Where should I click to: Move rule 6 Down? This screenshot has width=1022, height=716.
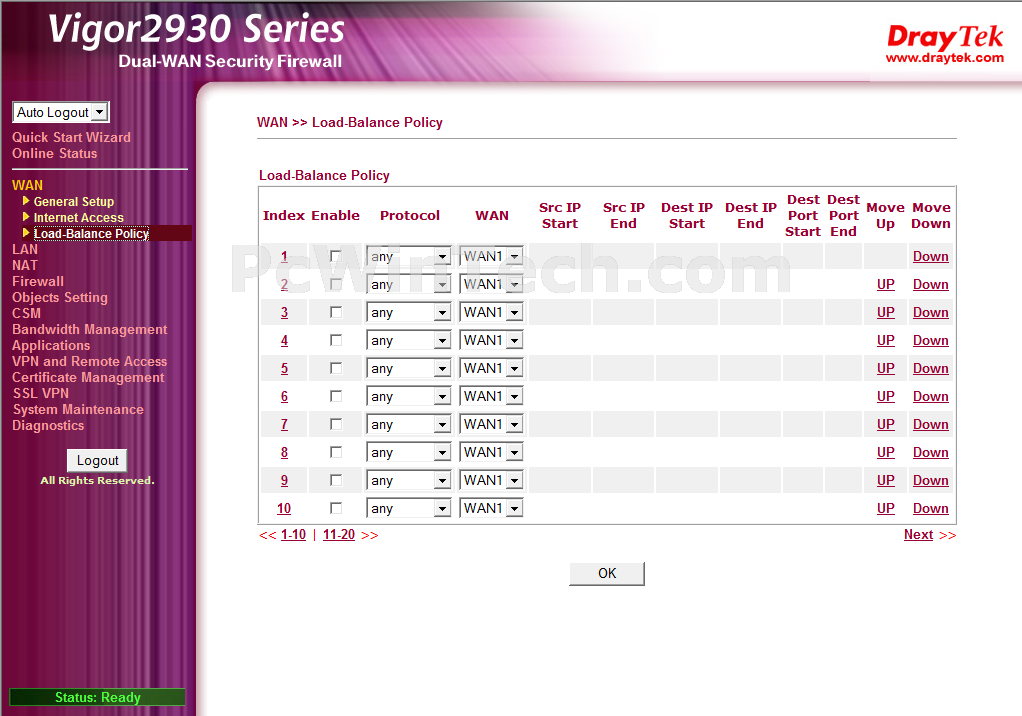point(931,397)
